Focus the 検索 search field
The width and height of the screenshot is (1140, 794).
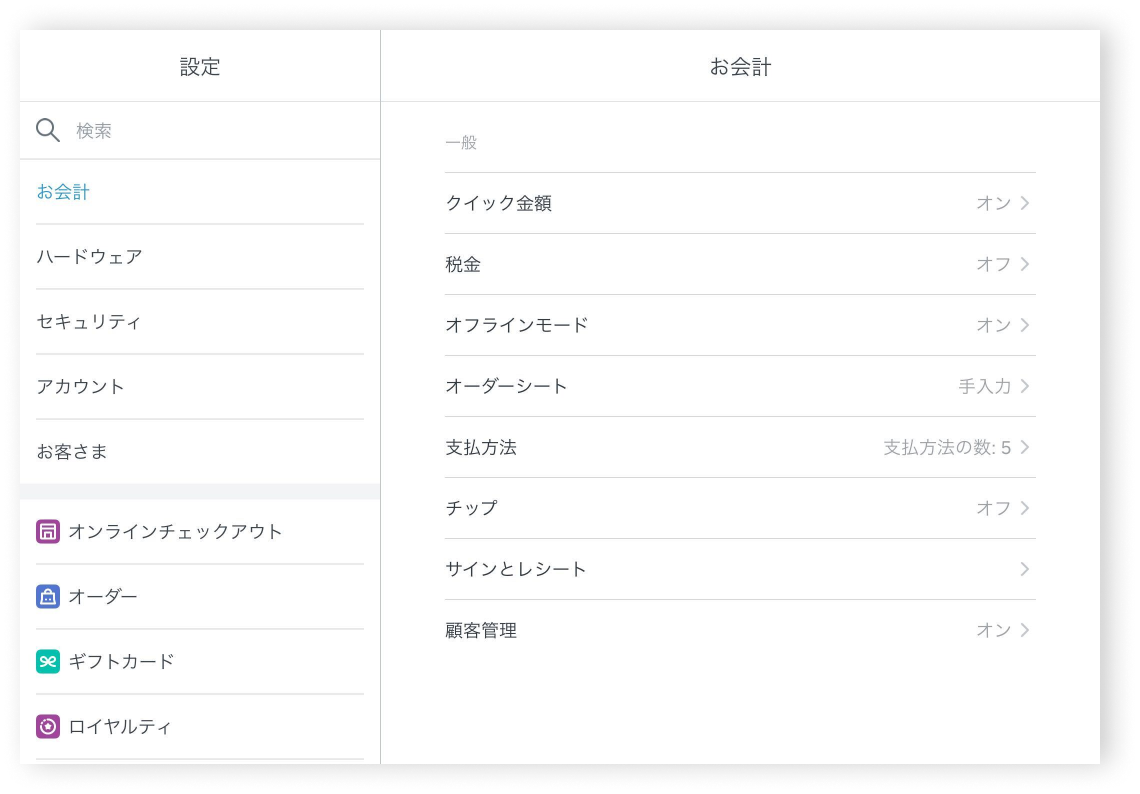(x=200, y=131)
